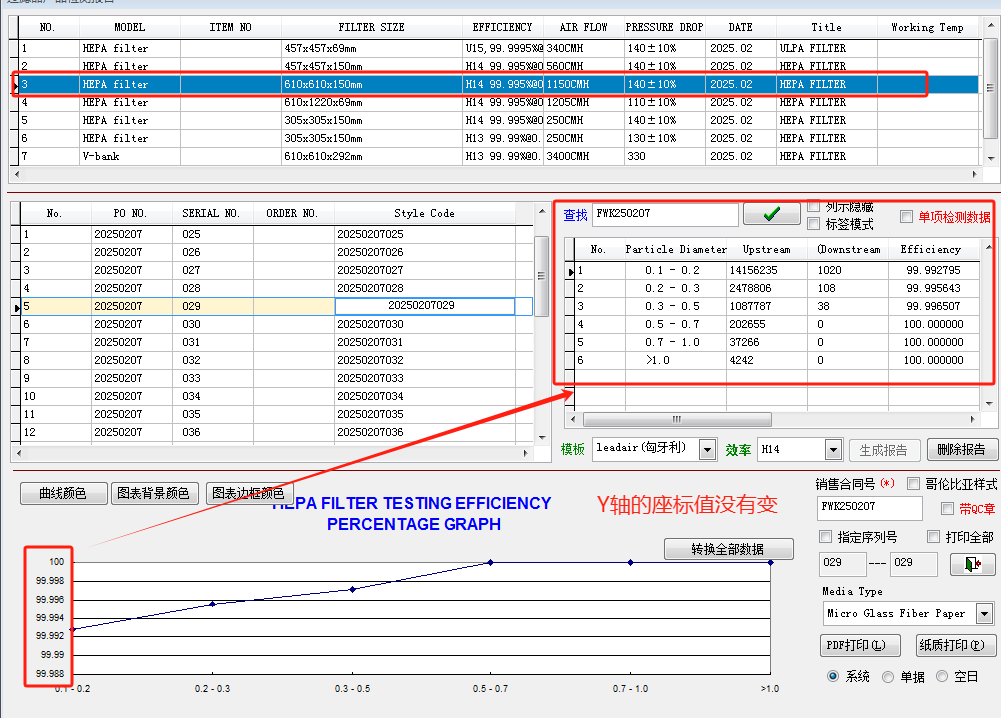Click the Particle Diameter column header
The width and height of the screenshot is (1001, 718).
pos(675,250)
